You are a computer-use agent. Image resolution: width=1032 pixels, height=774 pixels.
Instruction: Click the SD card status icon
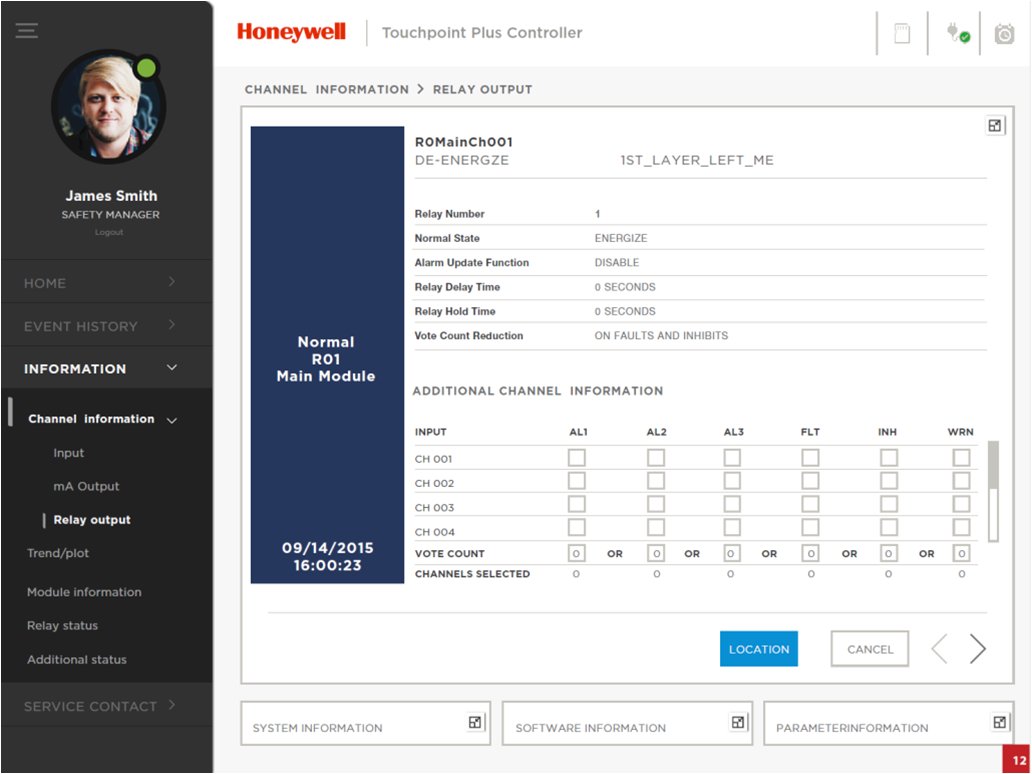point(901,33)
